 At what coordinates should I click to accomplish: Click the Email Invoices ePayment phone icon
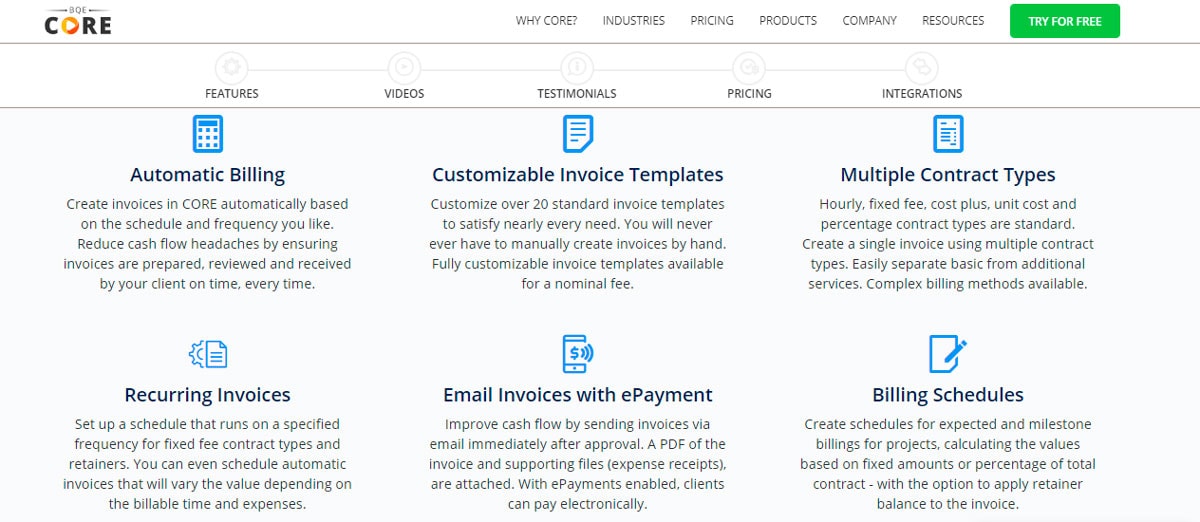(x=577, y=354)
